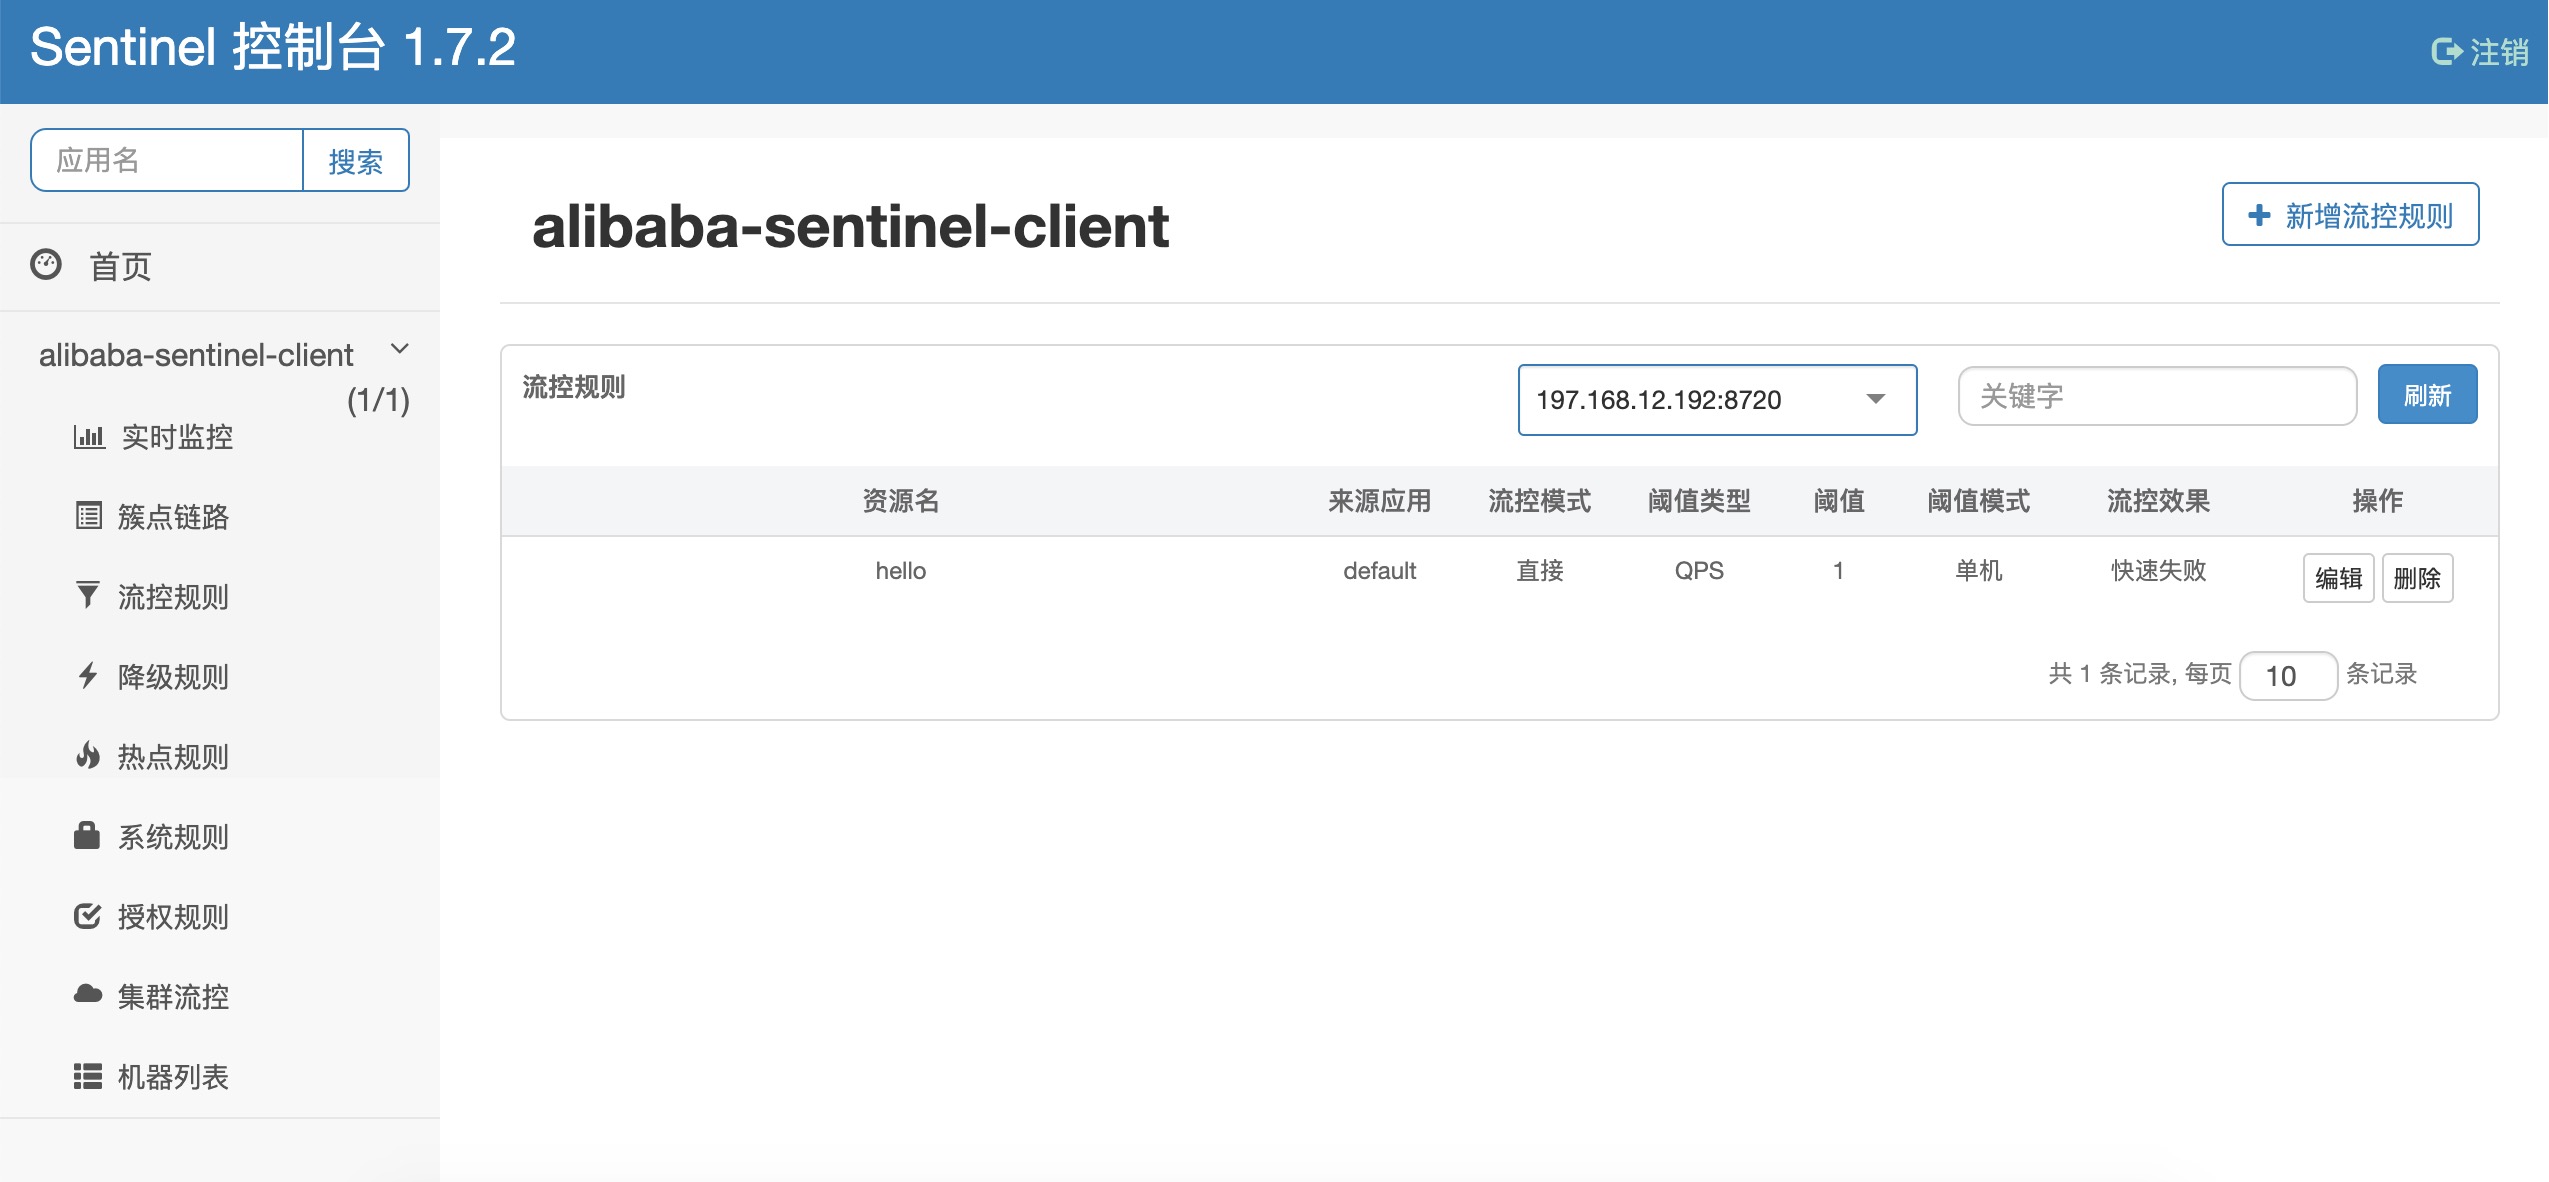Screen dimensions: 2549x1182
Task: Focus the 关键字 keyword input
Action: pyautogui.click(x=2157, y=396)
